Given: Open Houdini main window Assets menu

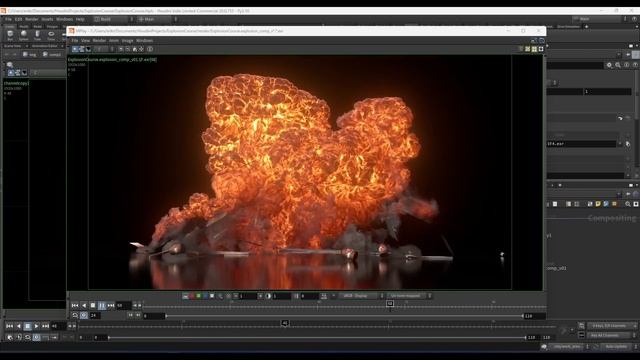Looking at the screenshot, I should click(x=47, y=19).
